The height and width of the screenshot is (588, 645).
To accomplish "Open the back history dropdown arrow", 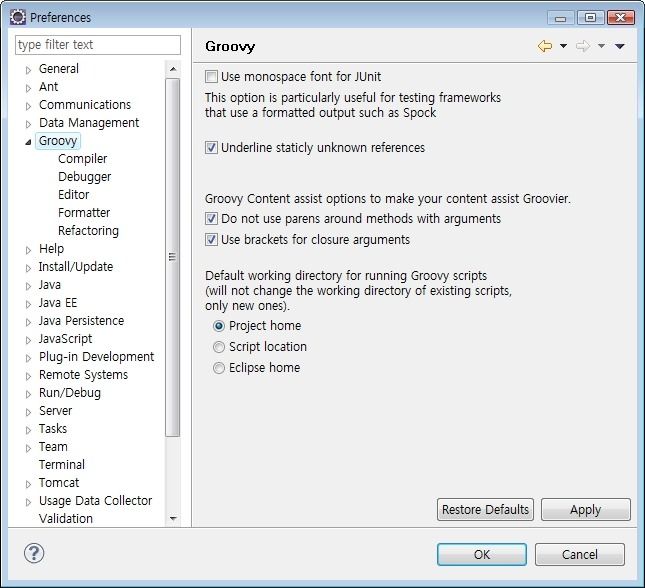I will [564, 46].
